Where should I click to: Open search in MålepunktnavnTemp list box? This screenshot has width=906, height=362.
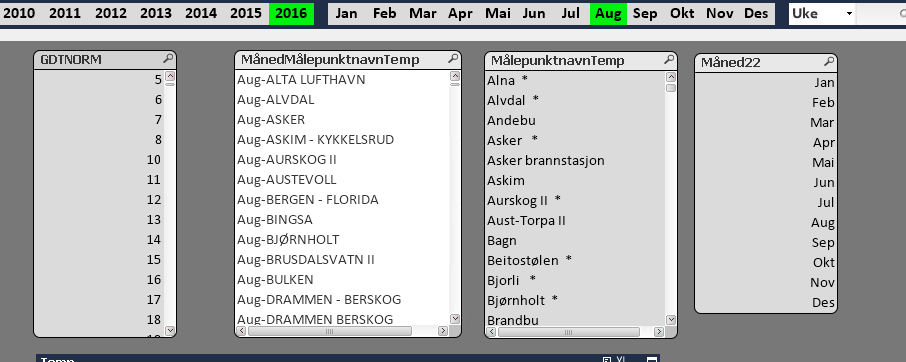tap(669, 59)
